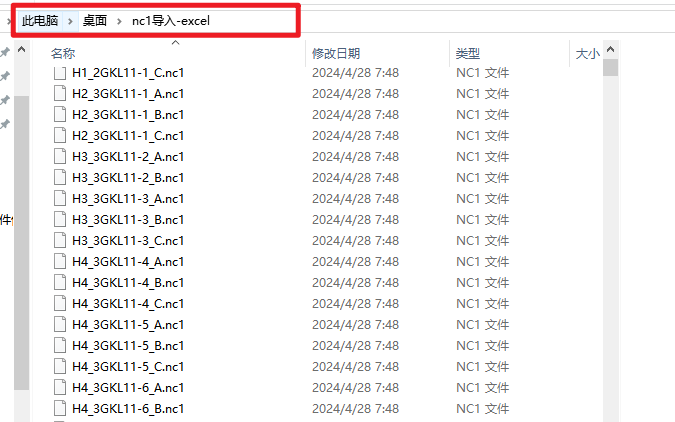Click the up arrow of the navigation pane scrollbar
Image resolution: width=675 pixels, height=422 pixels.
coord(22,50)
